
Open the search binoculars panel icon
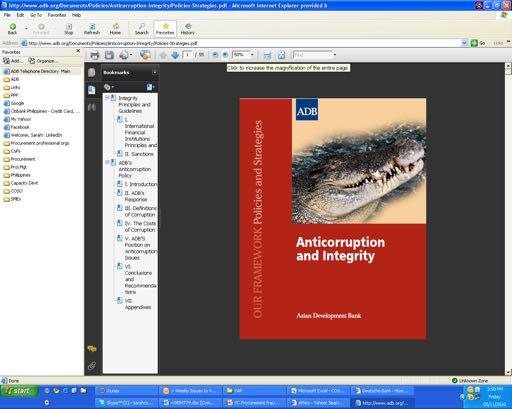point(92,107)
